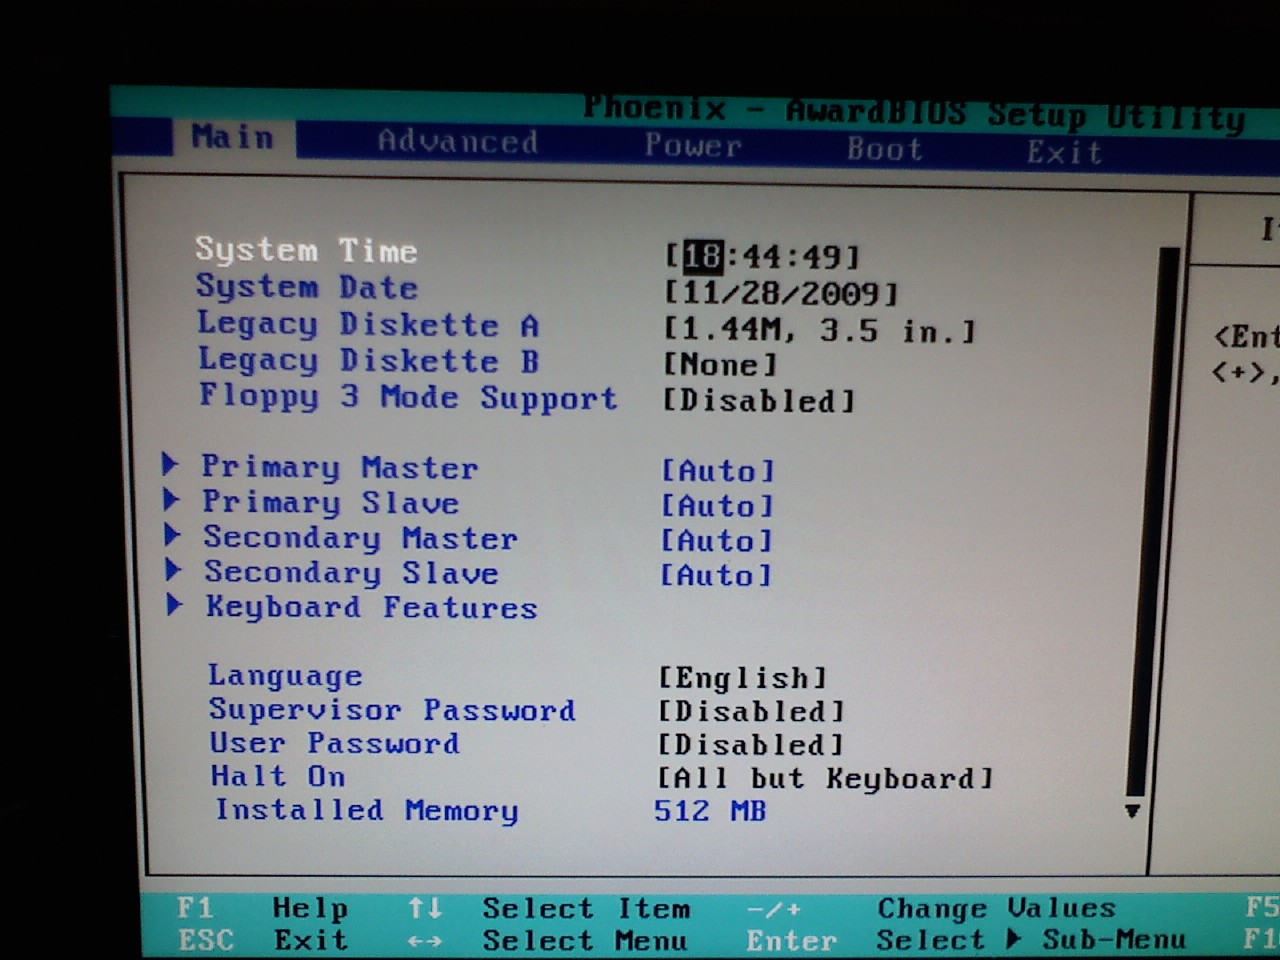Click the ESC Exit legend entry

pos(263,941)
